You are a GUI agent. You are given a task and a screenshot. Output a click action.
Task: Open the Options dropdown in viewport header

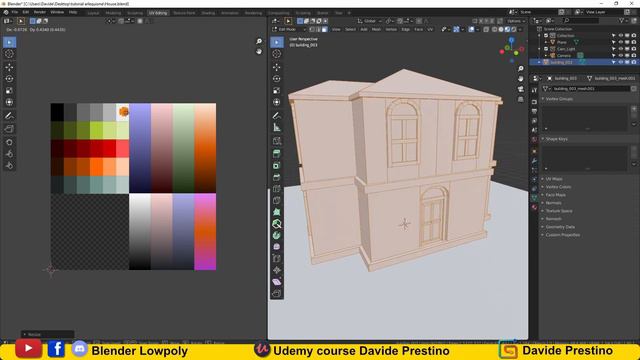[x=516, y=21]
